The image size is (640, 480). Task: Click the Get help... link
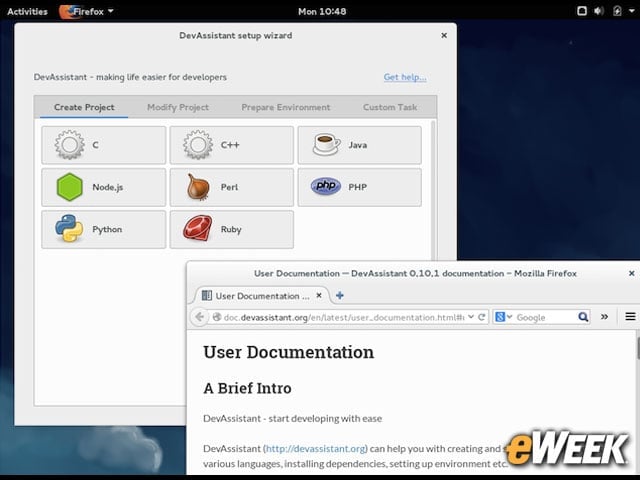coord(405,77)
